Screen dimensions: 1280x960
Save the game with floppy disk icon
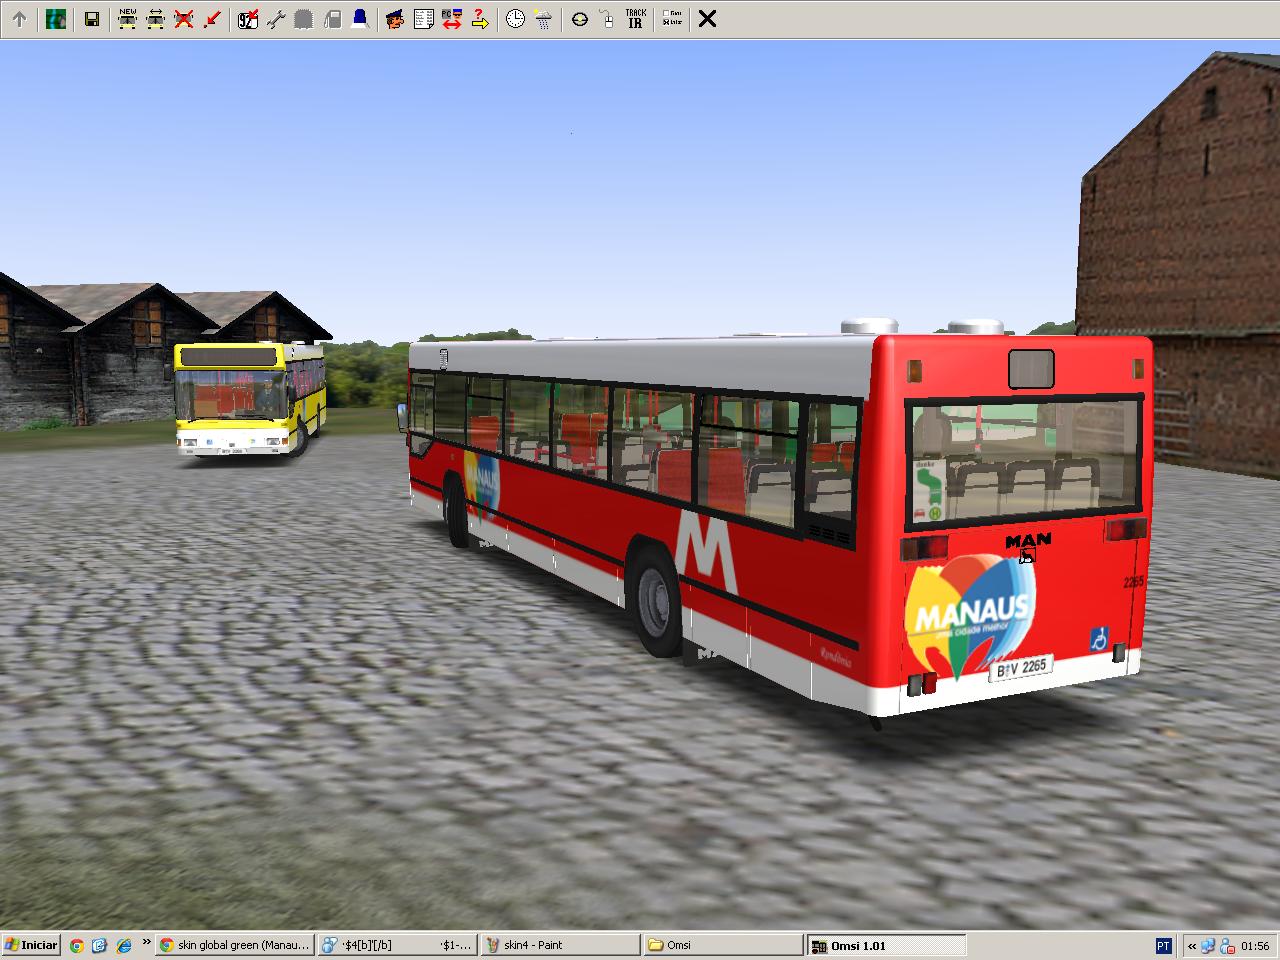pyautogui.click(x=91, y=18)
